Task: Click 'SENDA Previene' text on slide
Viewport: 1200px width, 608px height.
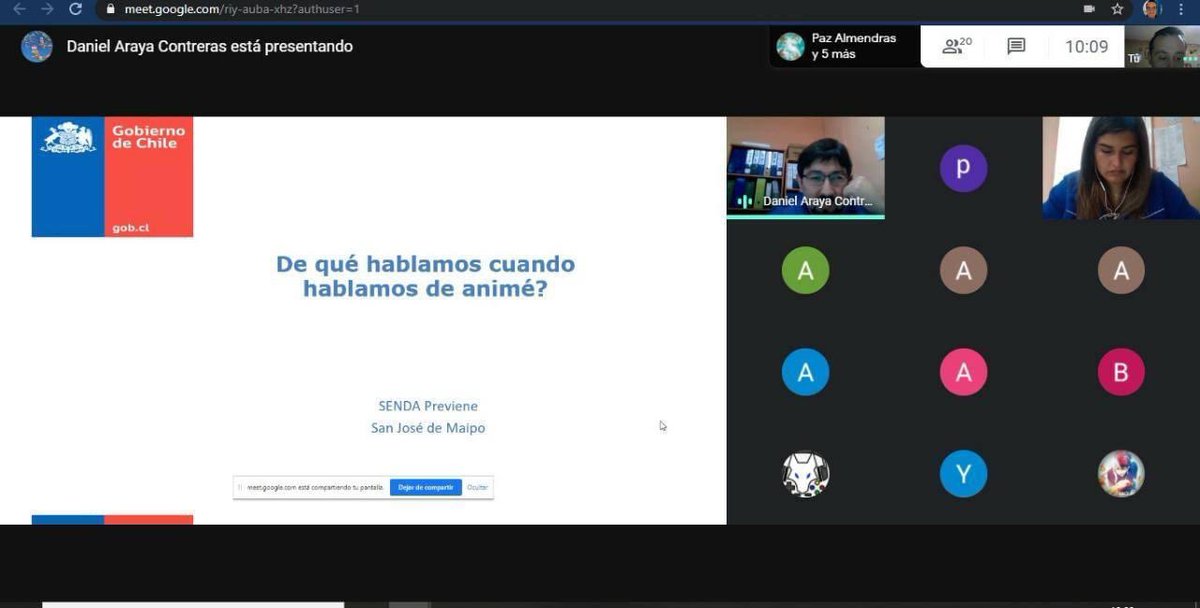Action: [428, 406]
